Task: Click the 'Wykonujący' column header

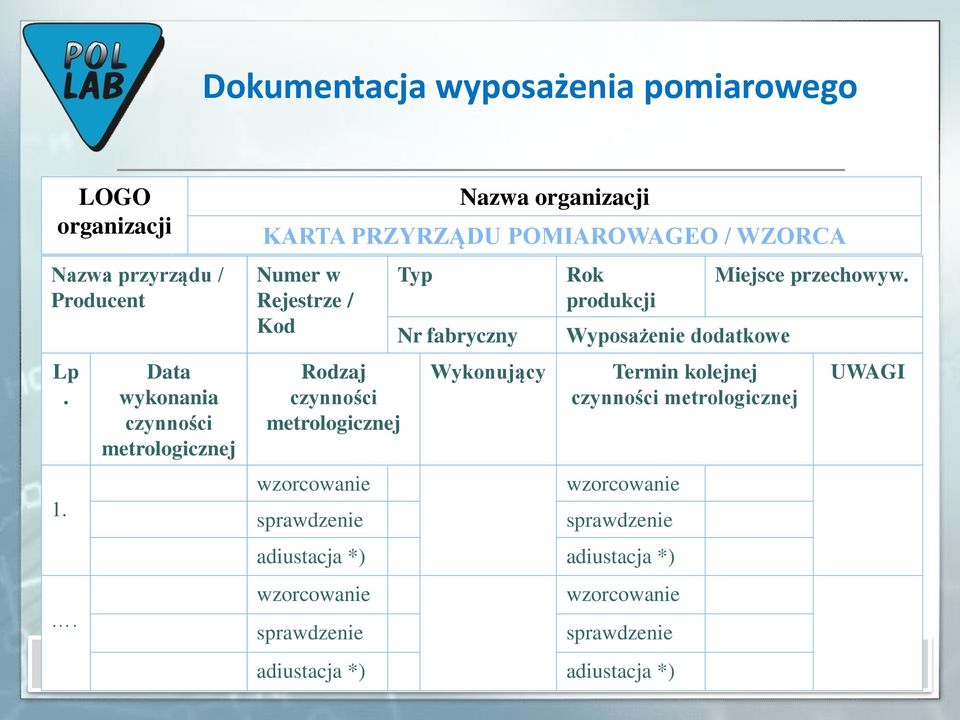Action: 488,409
